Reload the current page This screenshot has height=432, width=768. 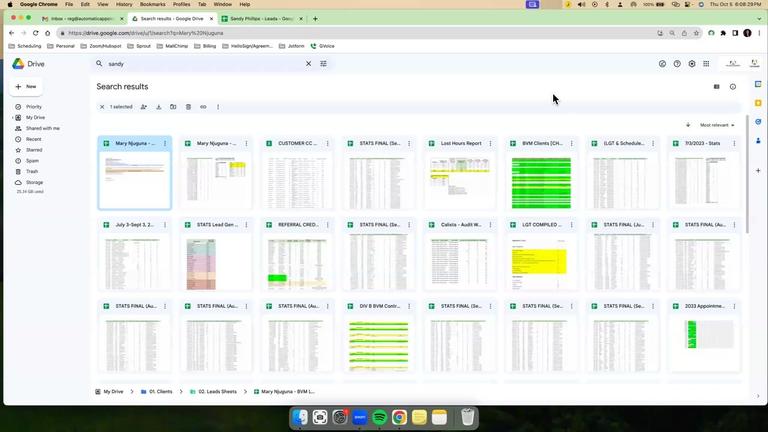click(35, 33)
